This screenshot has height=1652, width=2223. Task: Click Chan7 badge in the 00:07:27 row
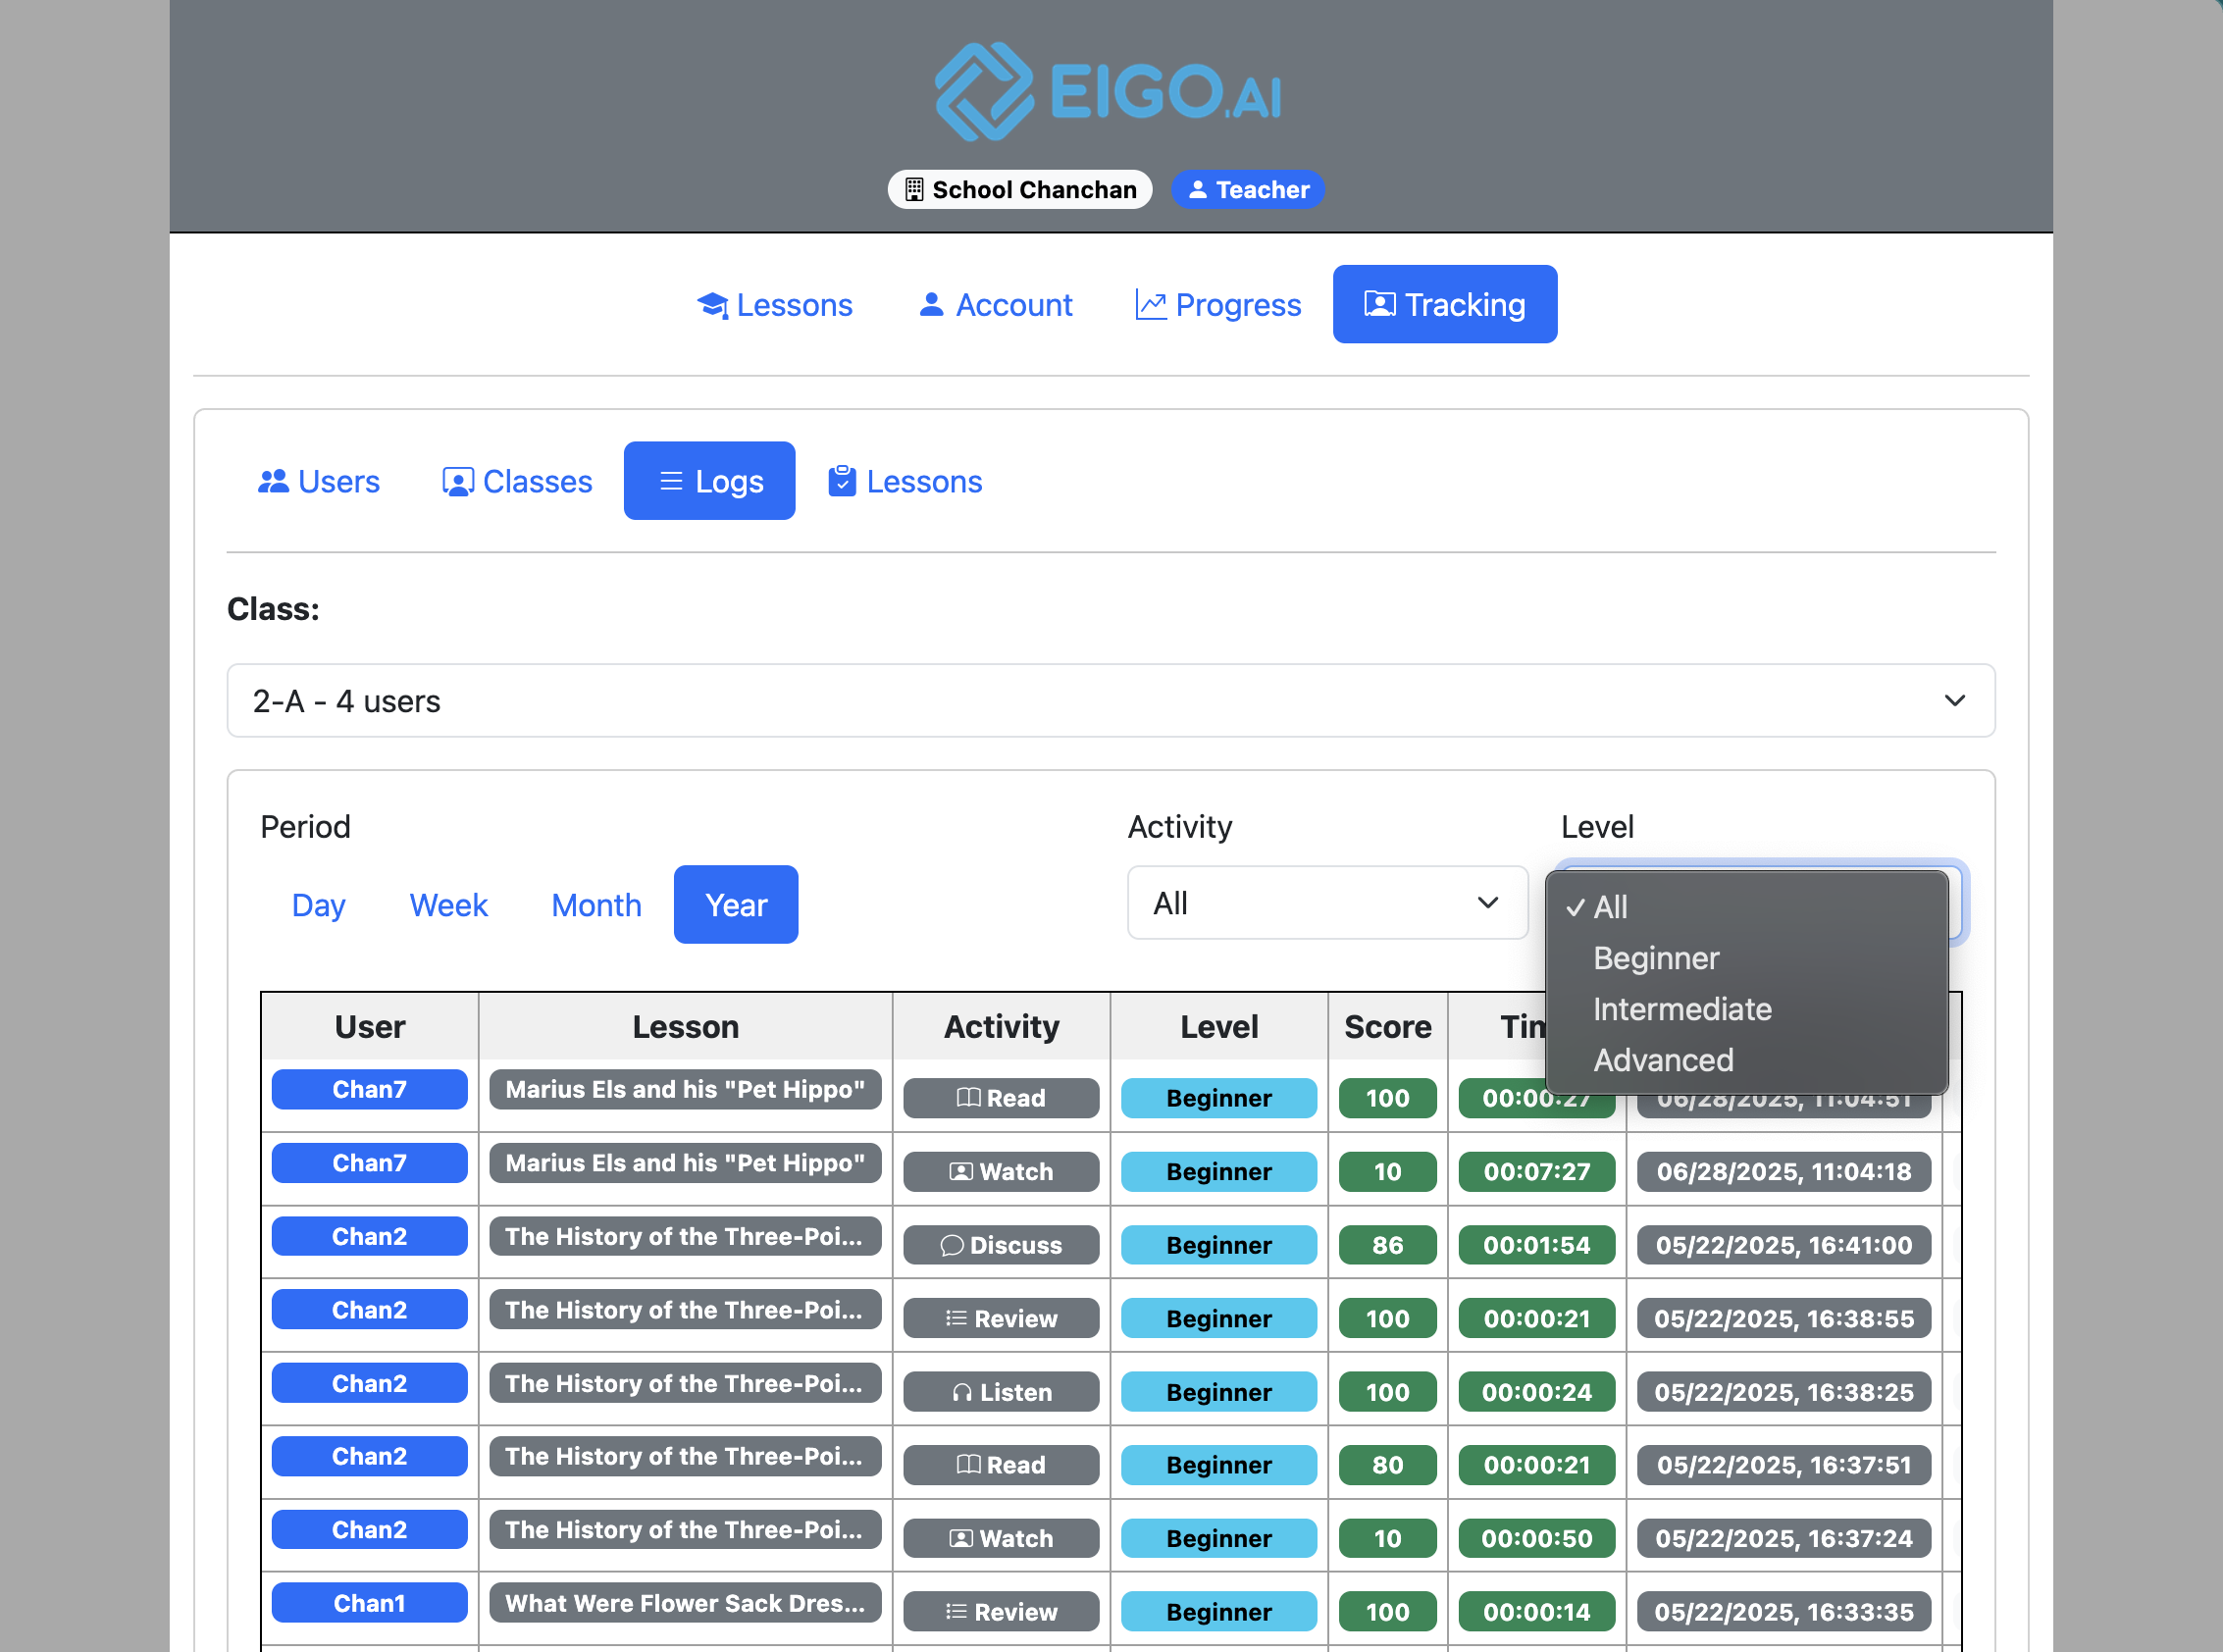(x=370, y=1163)
